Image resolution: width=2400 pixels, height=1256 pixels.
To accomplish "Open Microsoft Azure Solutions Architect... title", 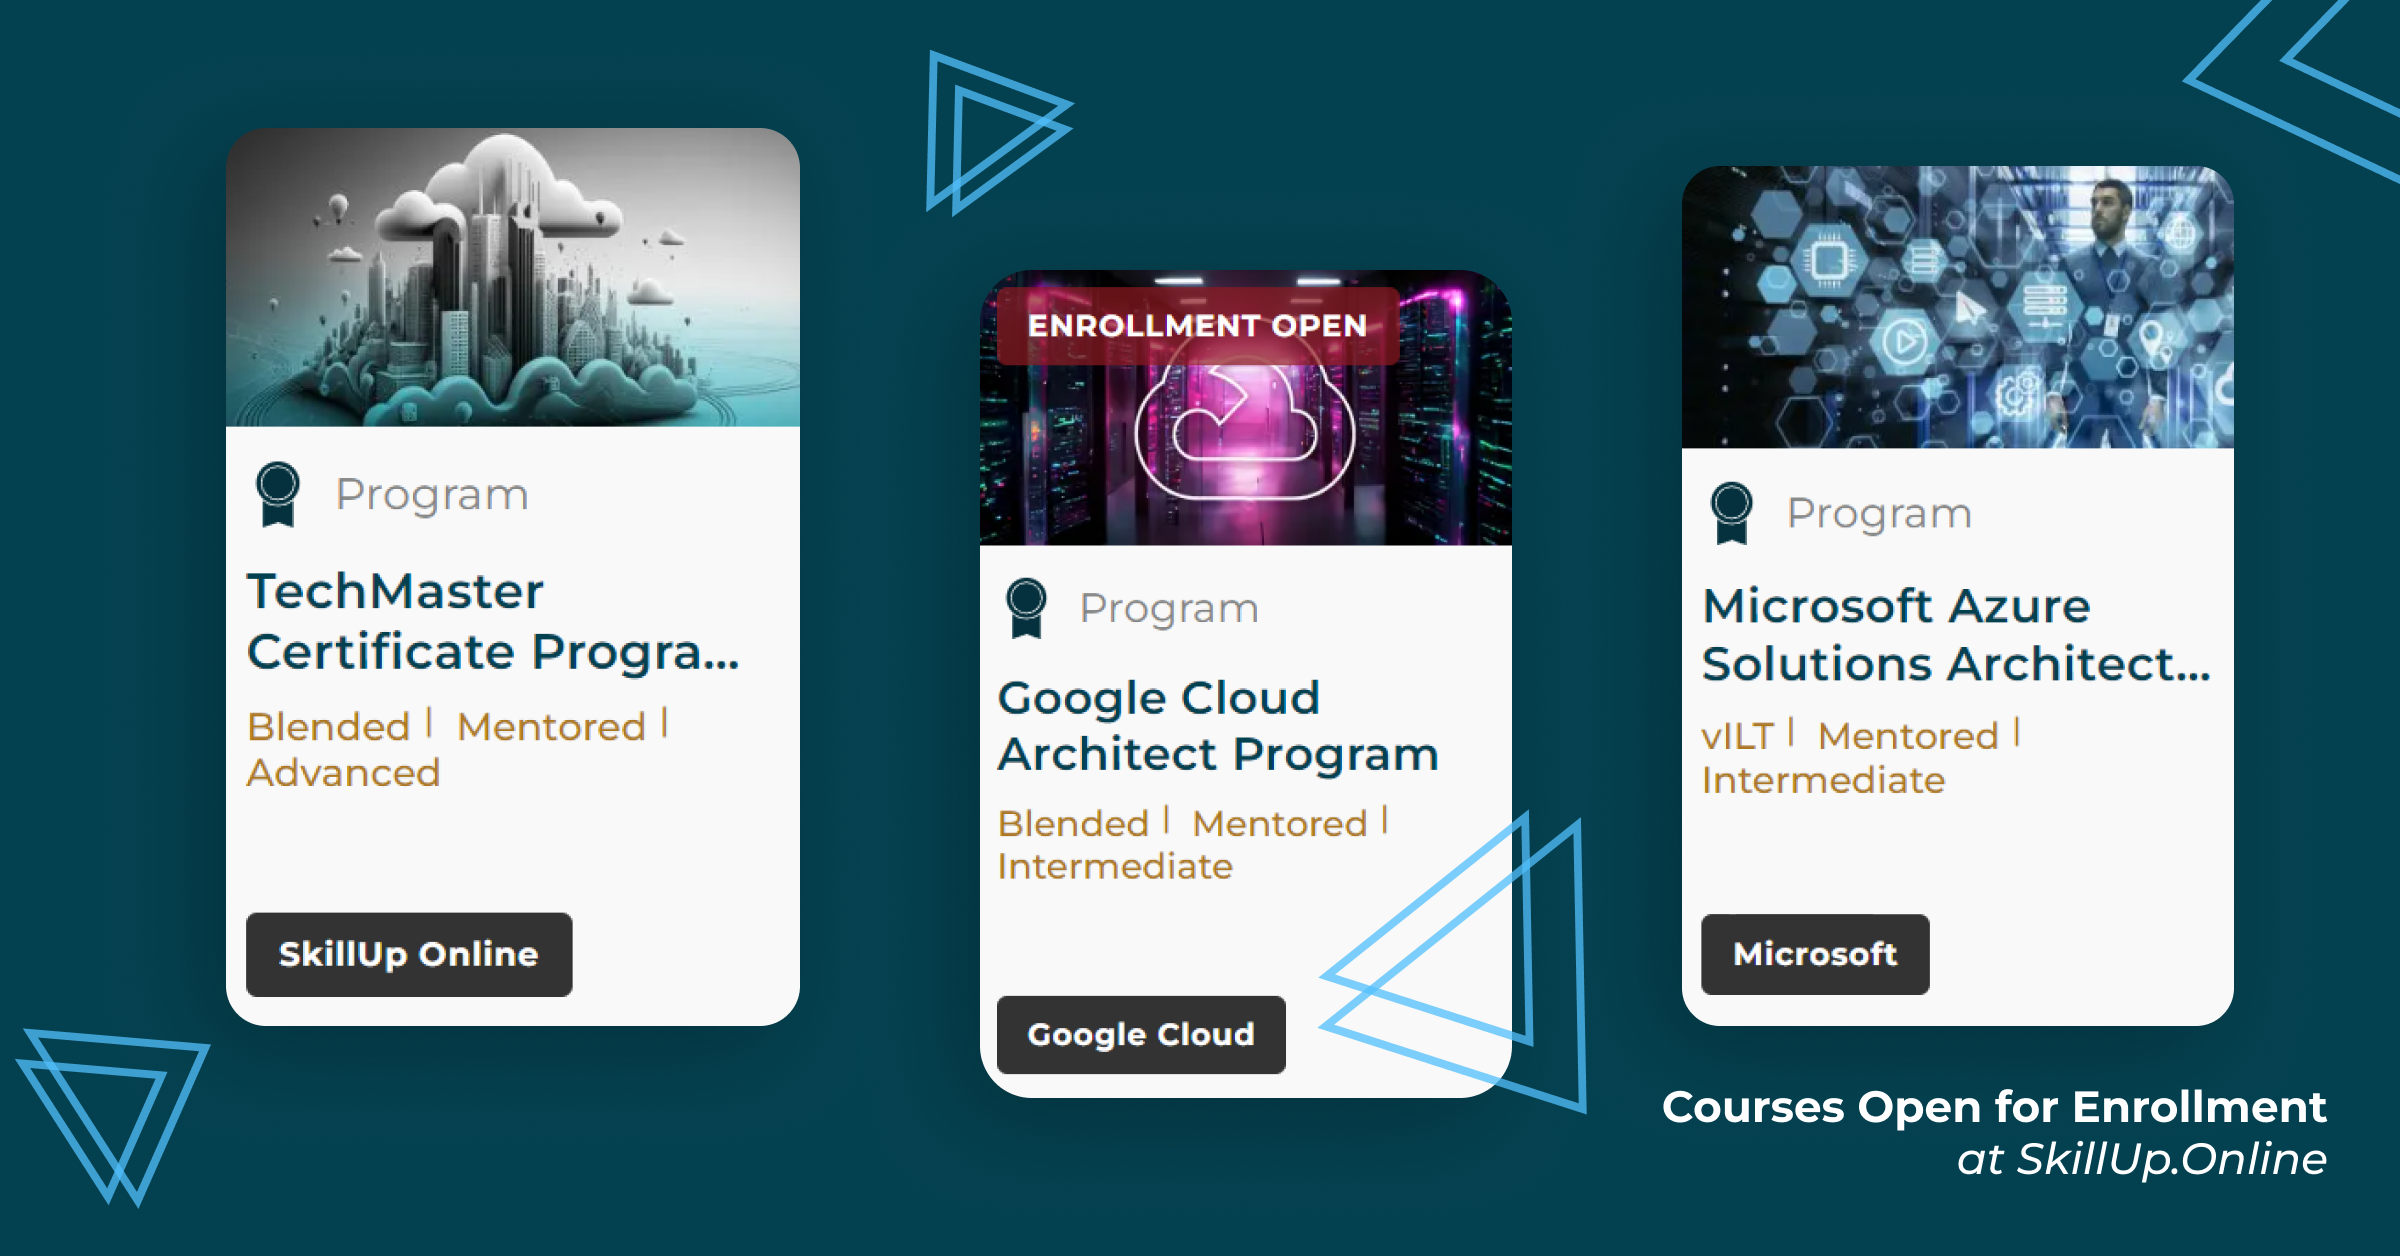I will 1956,635.
